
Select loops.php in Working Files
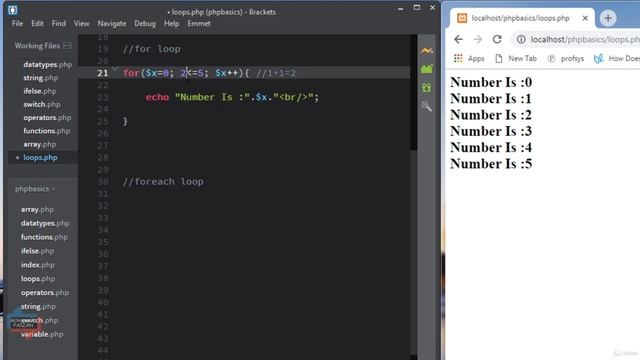pyautogui.click(x=40, y=157)
